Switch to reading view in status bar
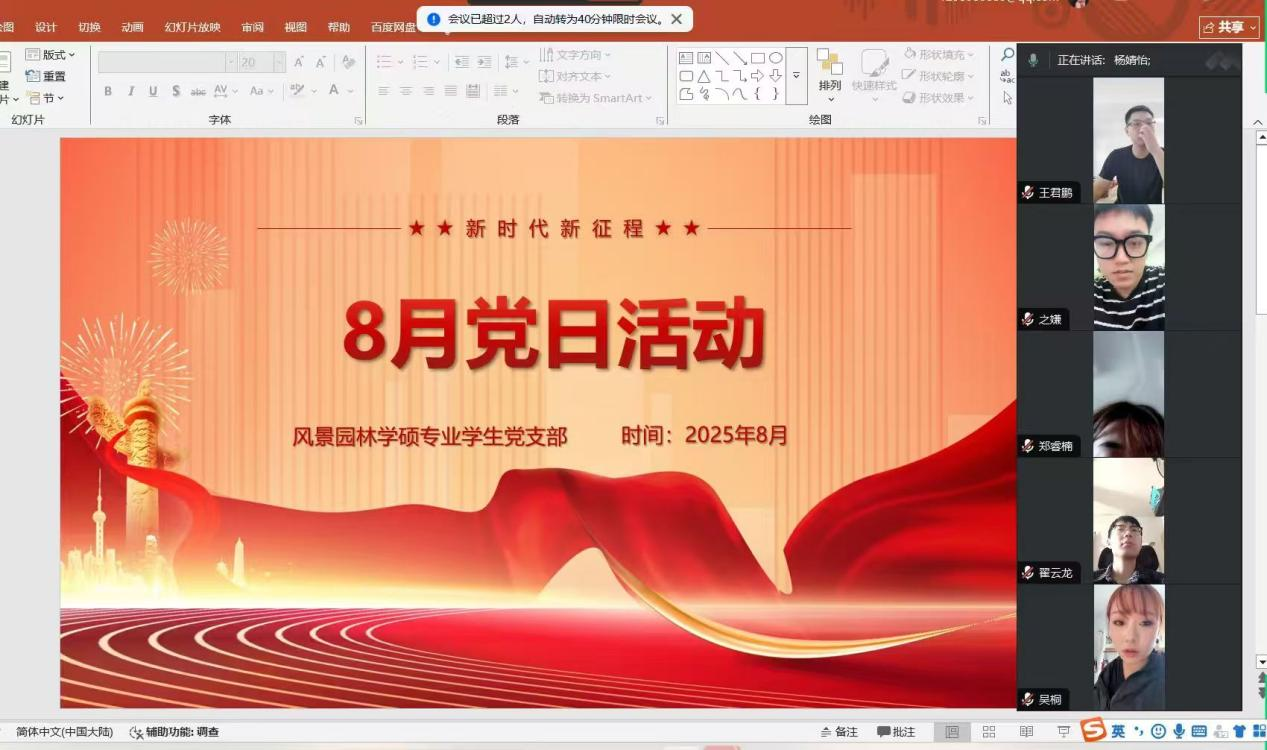 1025,732
